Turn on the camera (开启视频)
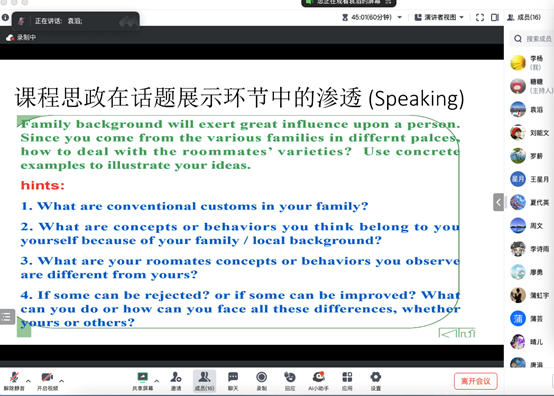 (47, 381)
